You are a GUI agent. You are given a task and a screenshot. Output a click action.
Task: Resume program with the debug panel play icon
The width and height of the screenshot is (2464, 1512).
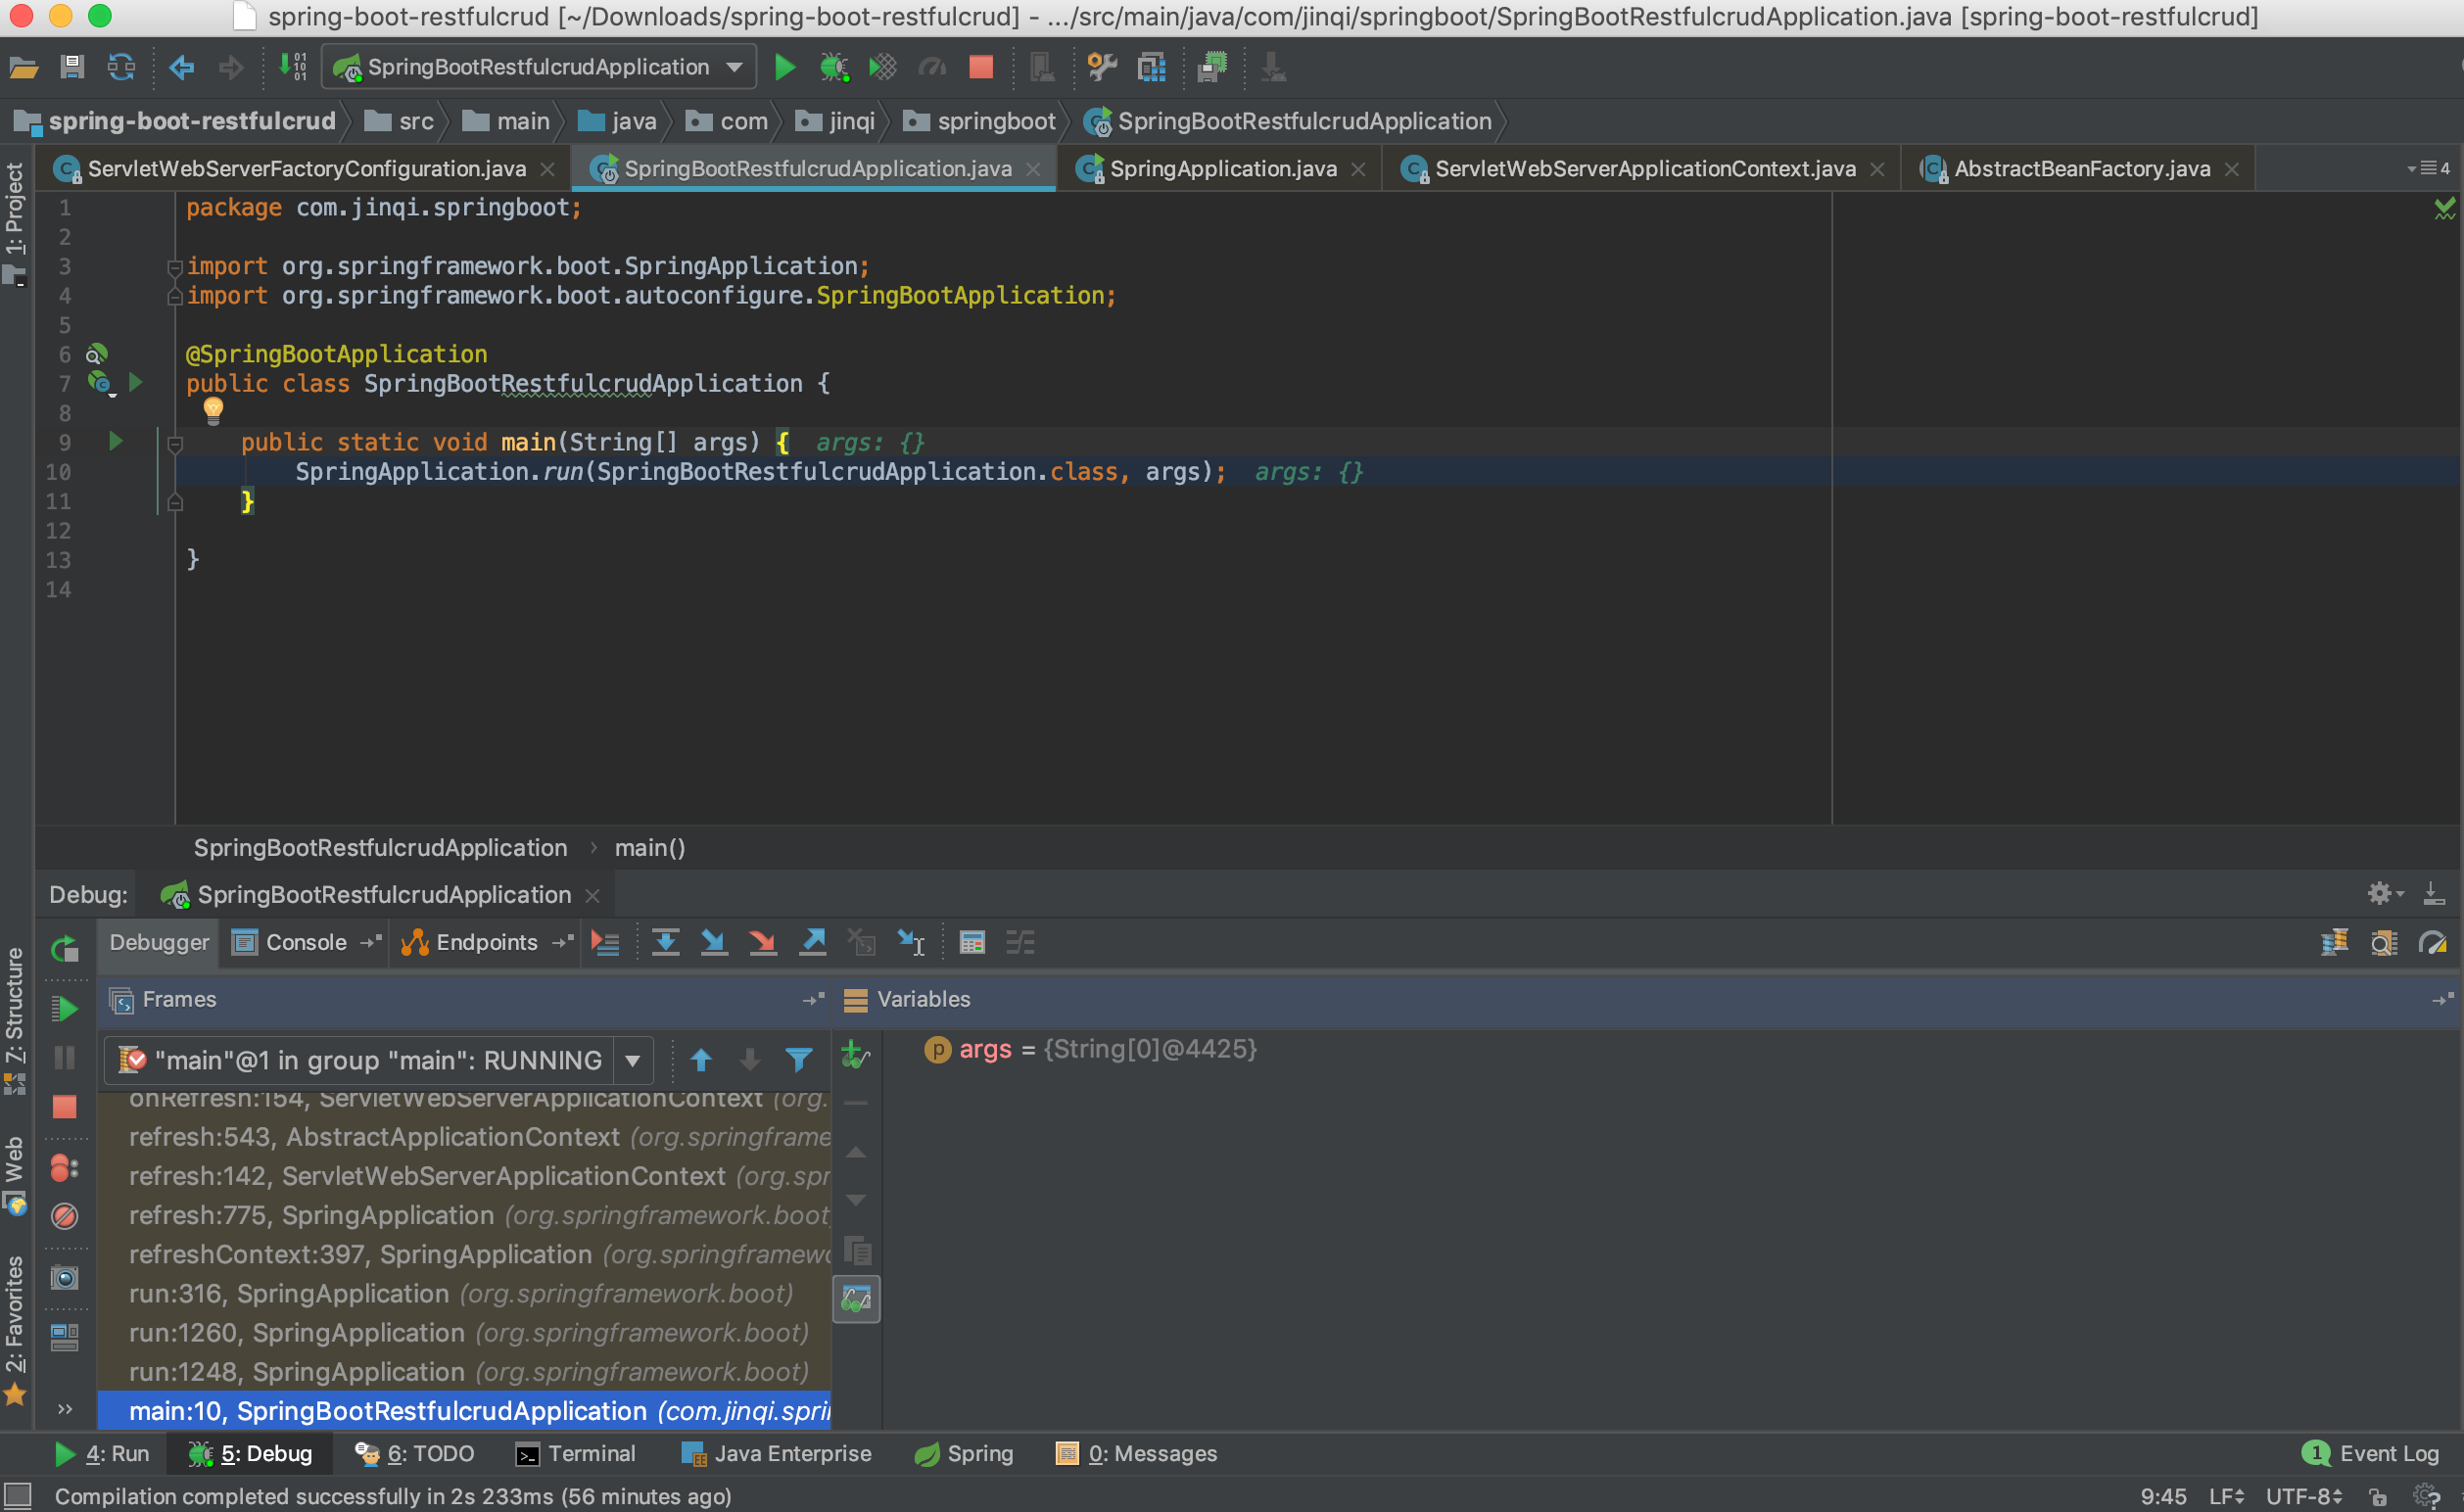(65, 1008)
